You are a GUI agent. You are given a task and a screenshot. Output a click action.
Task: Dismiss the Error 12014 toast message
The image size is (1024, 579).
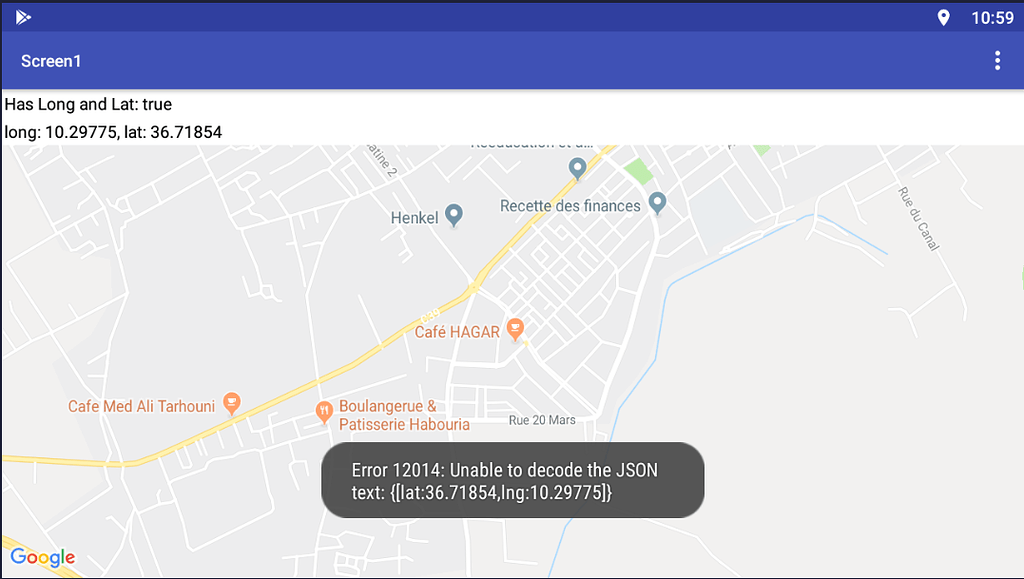click(x=512, y=480)
